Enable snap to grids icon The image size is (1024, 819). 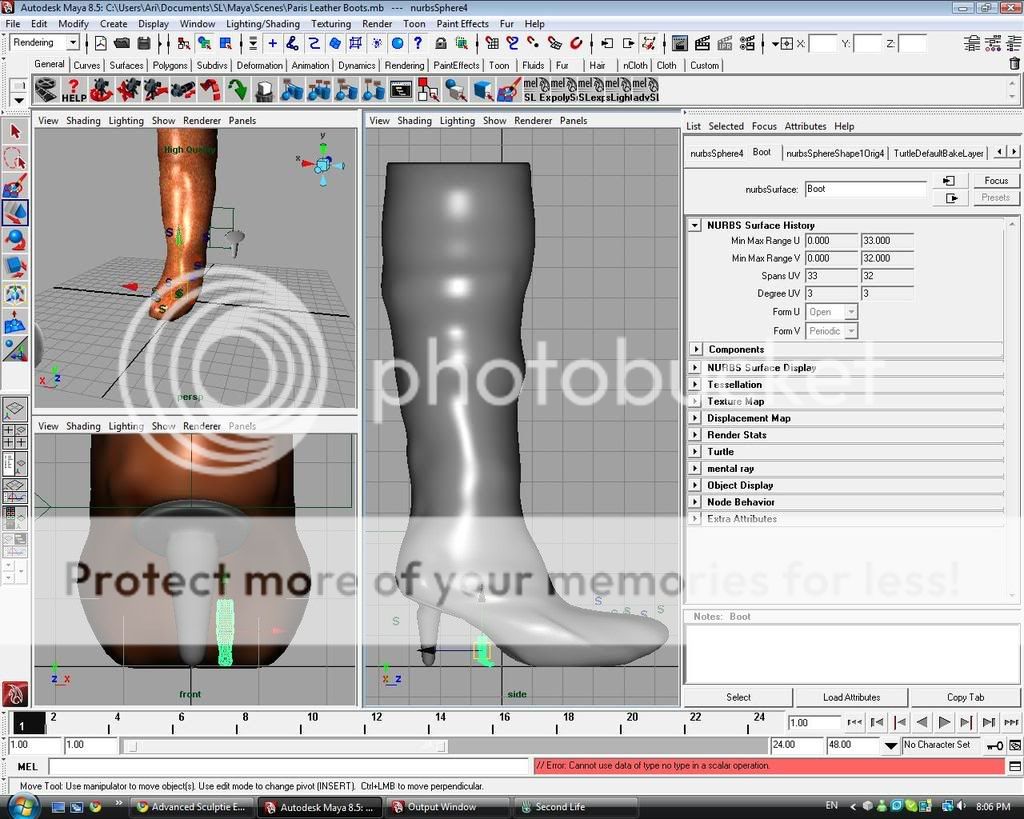click(x=491, y=43)
